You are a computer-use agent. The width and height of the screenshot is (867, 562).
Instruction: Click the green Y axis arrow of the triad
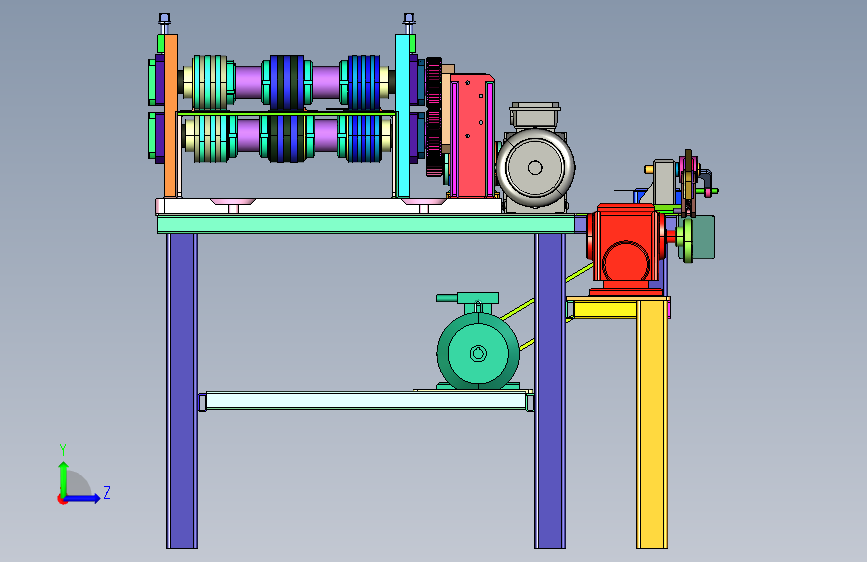(x=64, y=478)
